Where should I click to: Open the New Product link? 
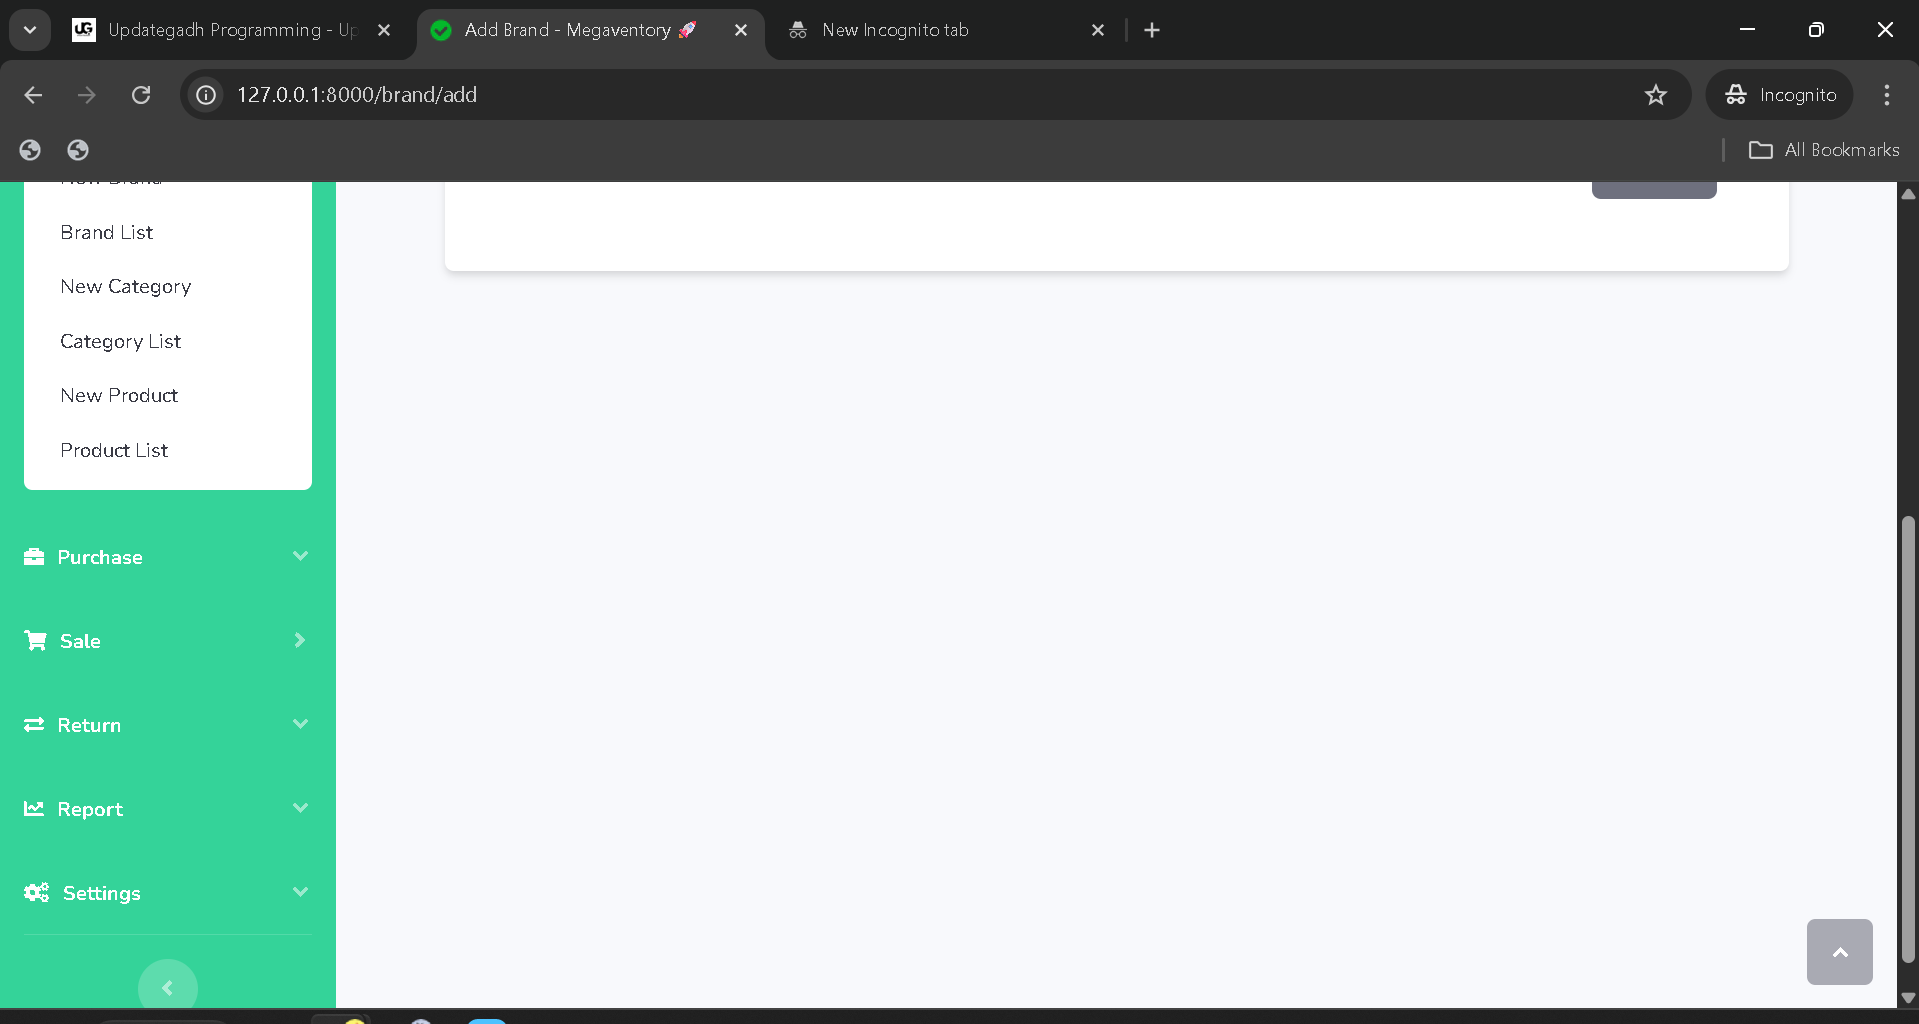pyautogui.click(x=119, y=395)
